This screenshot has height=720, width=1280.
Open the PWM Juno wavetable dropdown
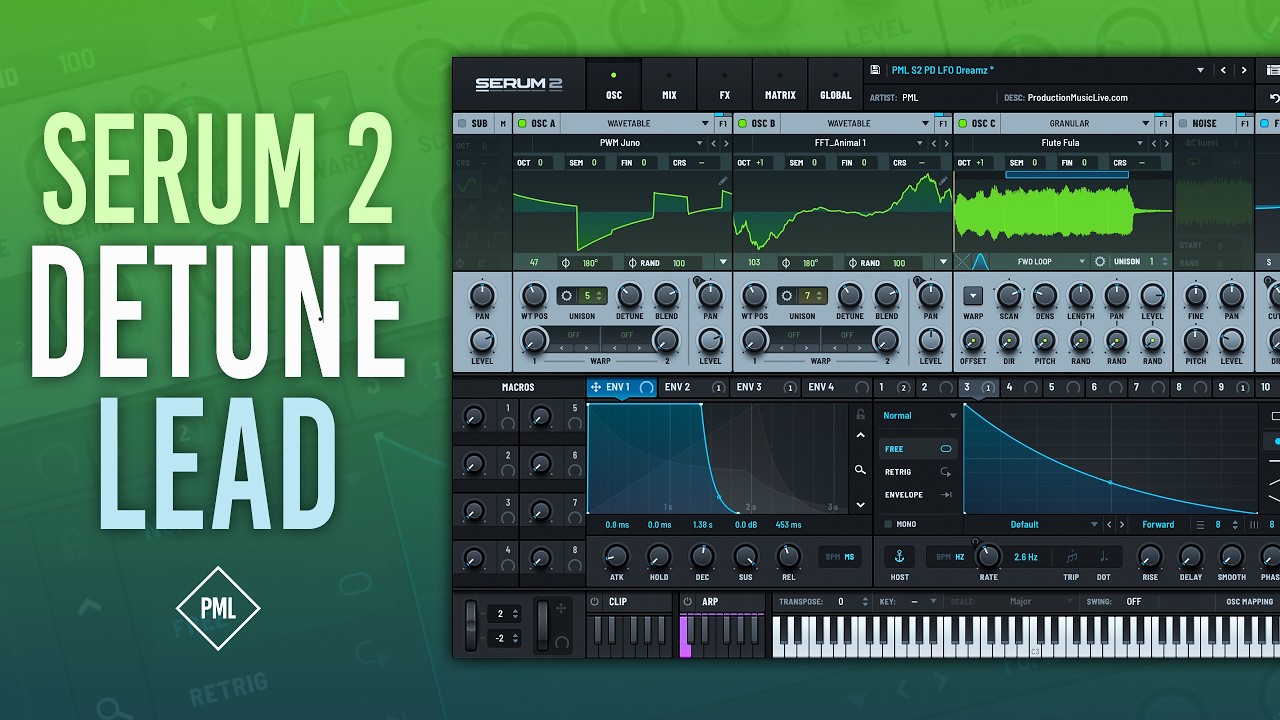pyautogui.click(x=620, y=143)
